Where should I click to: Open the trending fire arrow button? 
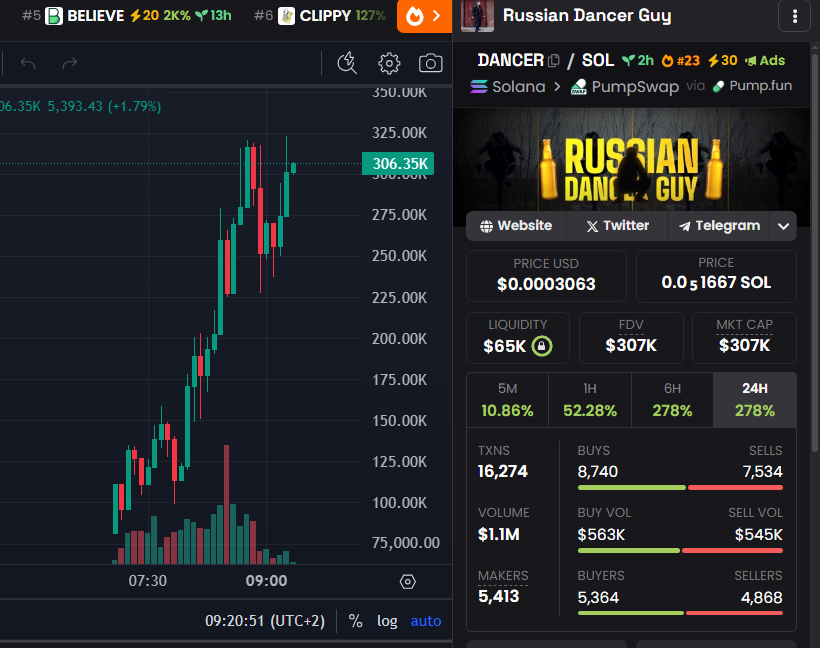424,16
